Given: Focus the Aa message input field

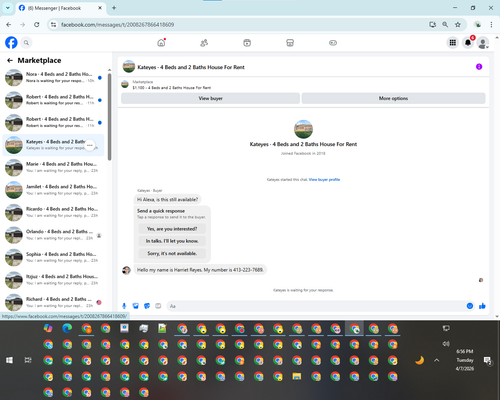Looking at the screenshot, I should pos(316,306).
